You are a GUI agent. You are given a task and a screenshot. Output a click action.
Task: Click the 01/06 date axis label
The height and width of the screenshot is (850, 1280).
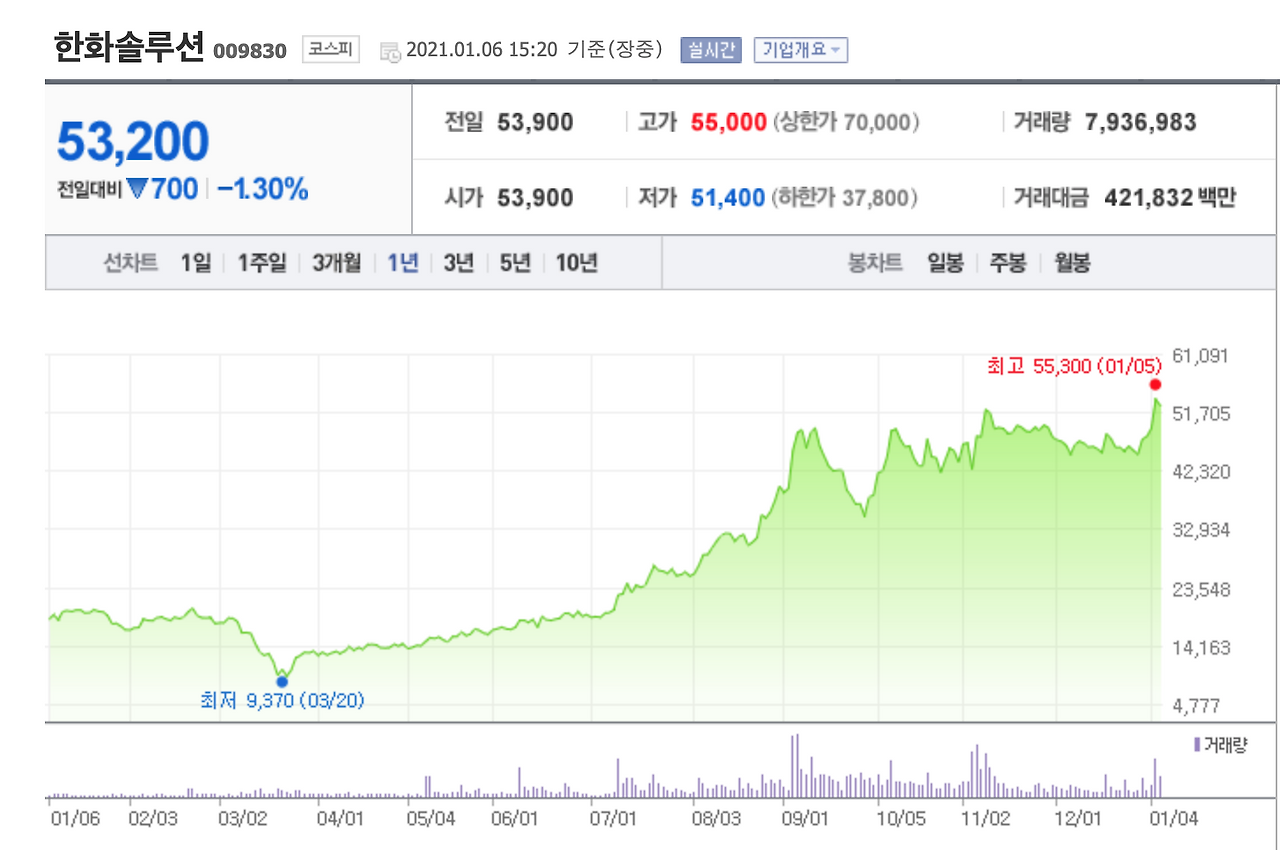(x=75, y=818)
